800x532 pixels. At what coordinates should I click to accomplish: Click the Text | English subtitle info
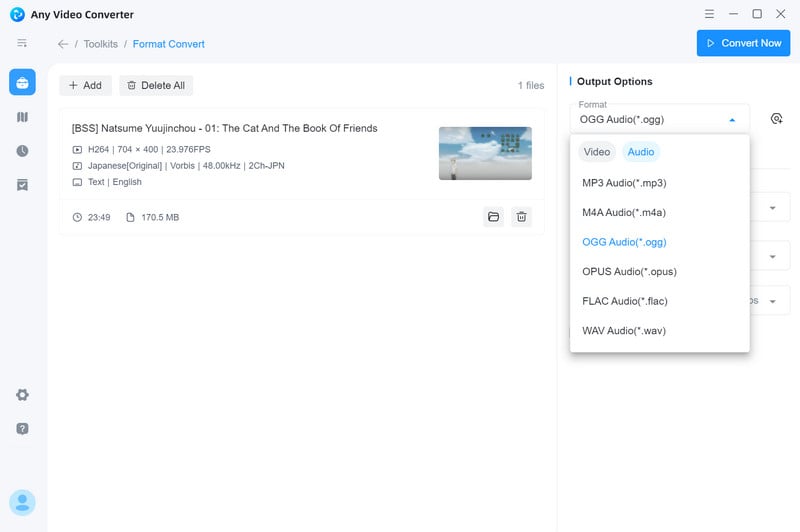click(114, 182)
